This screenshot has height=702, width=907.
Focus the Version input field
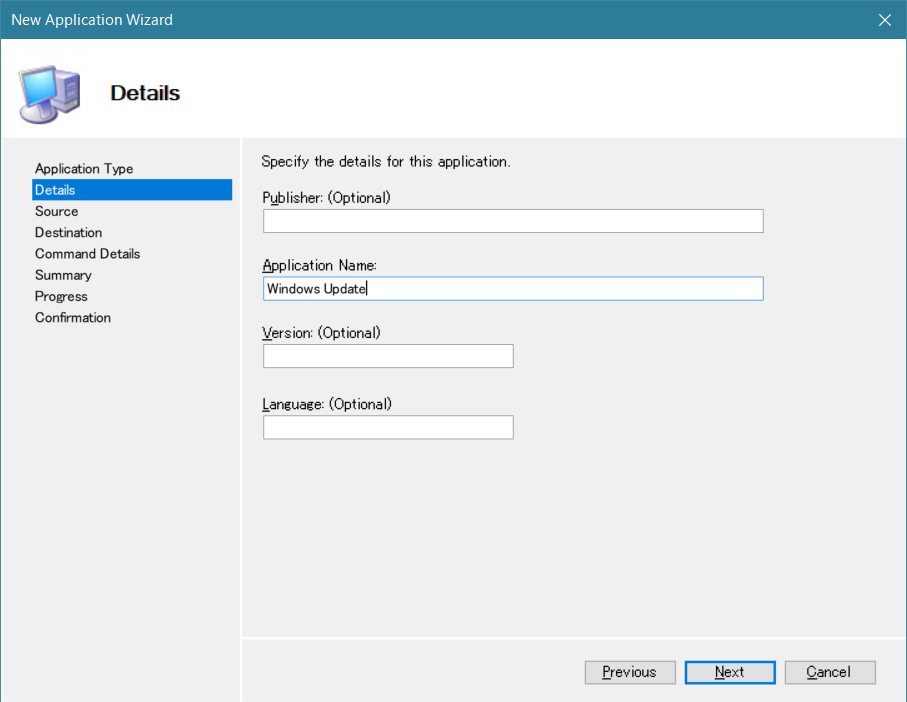(388, 356)
